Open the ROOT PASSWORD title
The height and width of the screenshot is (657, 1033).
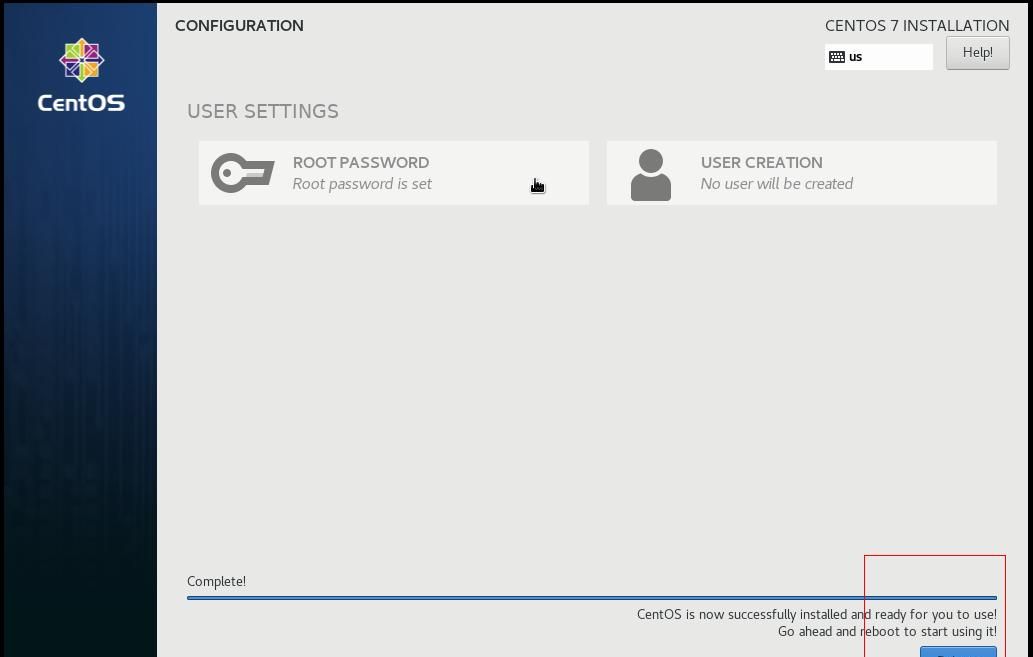(361, 162)
